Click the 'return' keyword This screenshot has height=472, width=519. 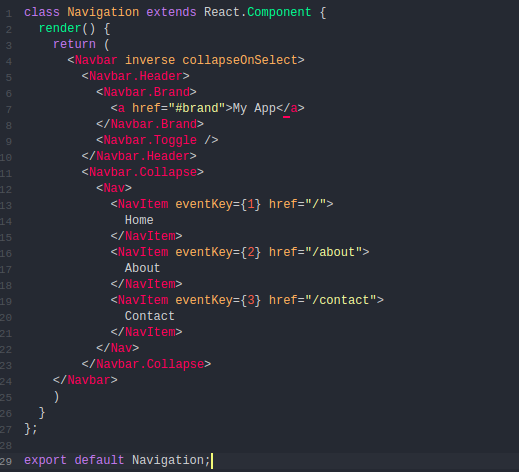click(74, 44)
